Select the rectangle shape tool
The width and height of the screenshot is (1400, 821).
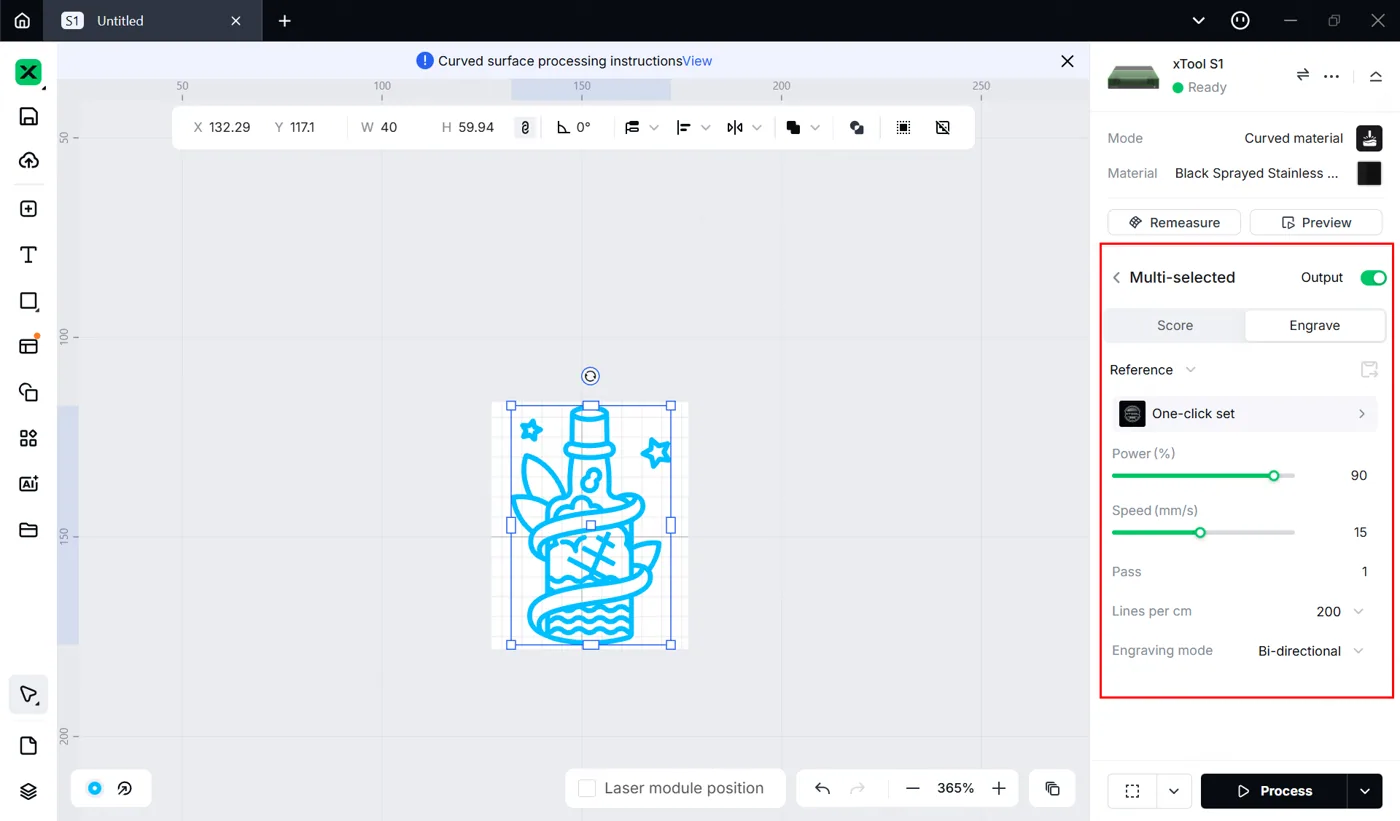28,301
